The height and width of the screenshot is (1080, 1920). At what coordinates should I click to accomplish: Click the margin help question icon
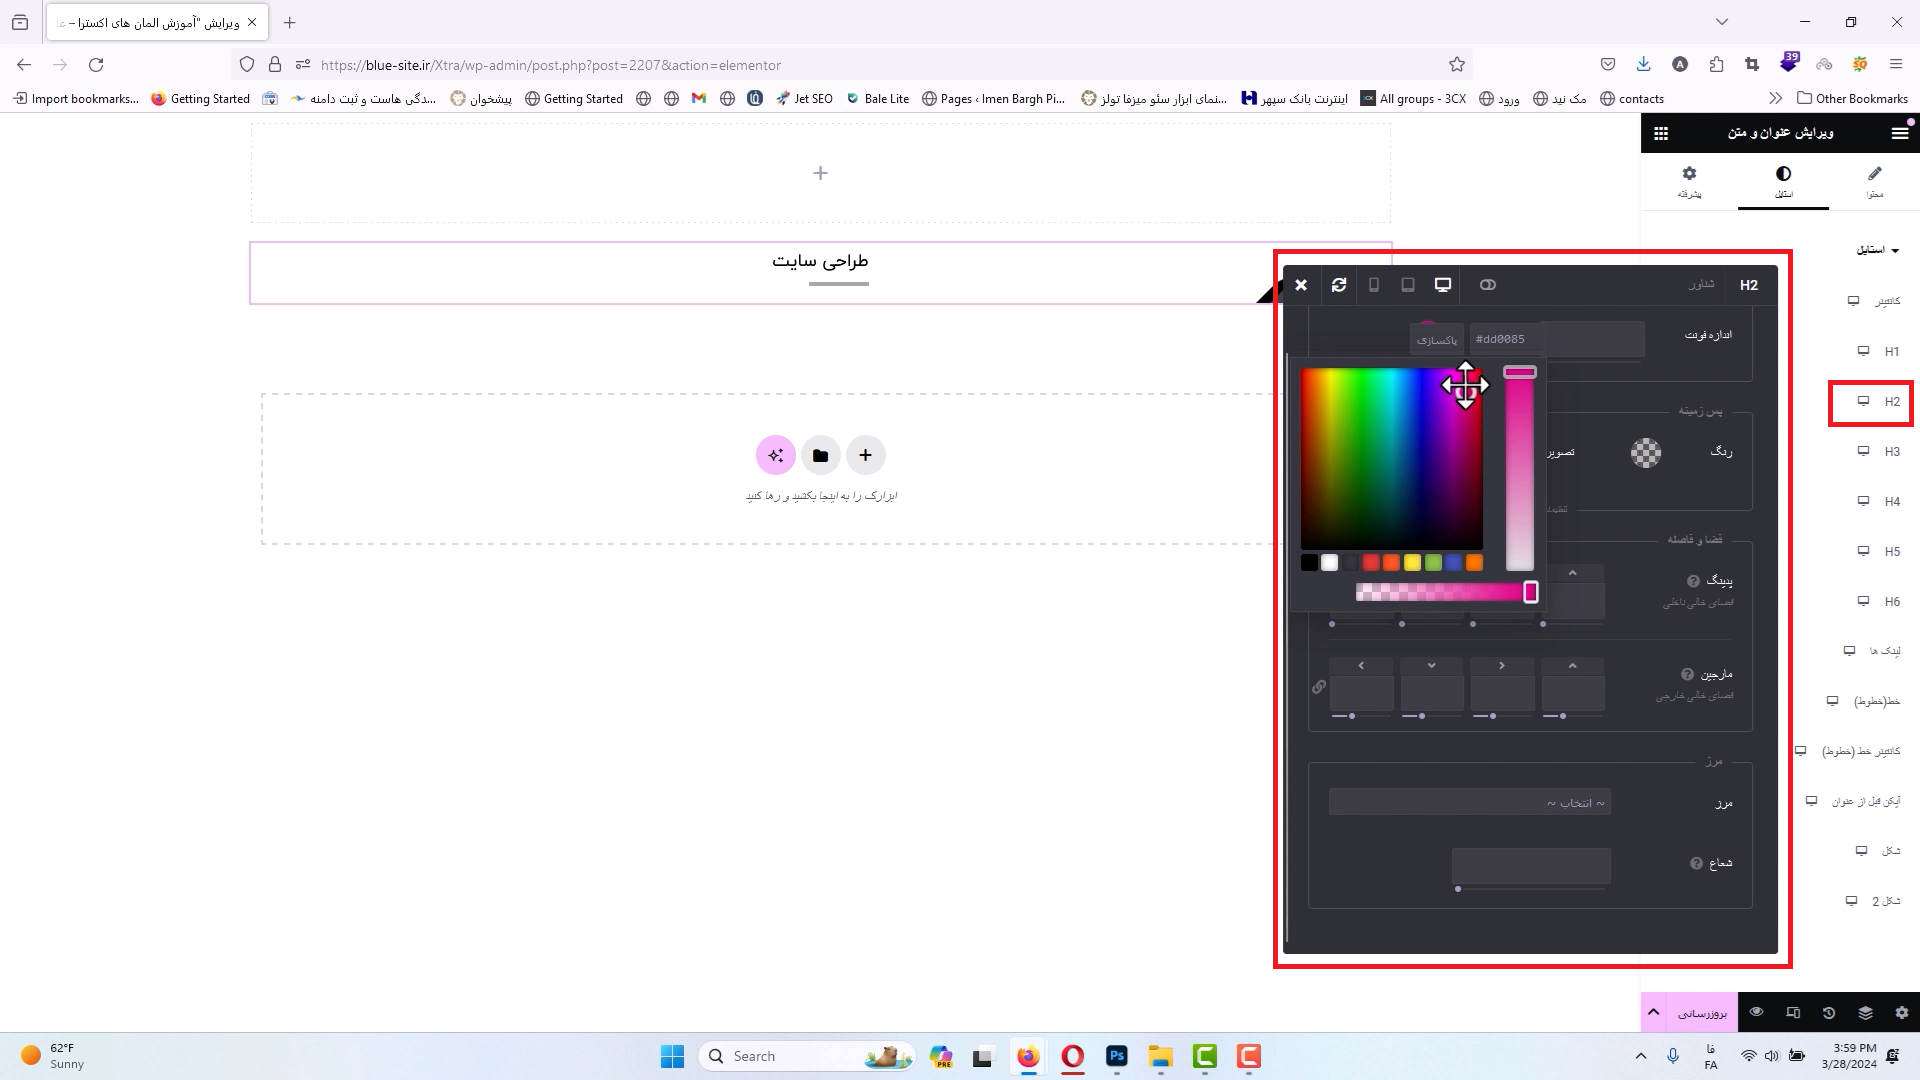tap(1687, 674)
